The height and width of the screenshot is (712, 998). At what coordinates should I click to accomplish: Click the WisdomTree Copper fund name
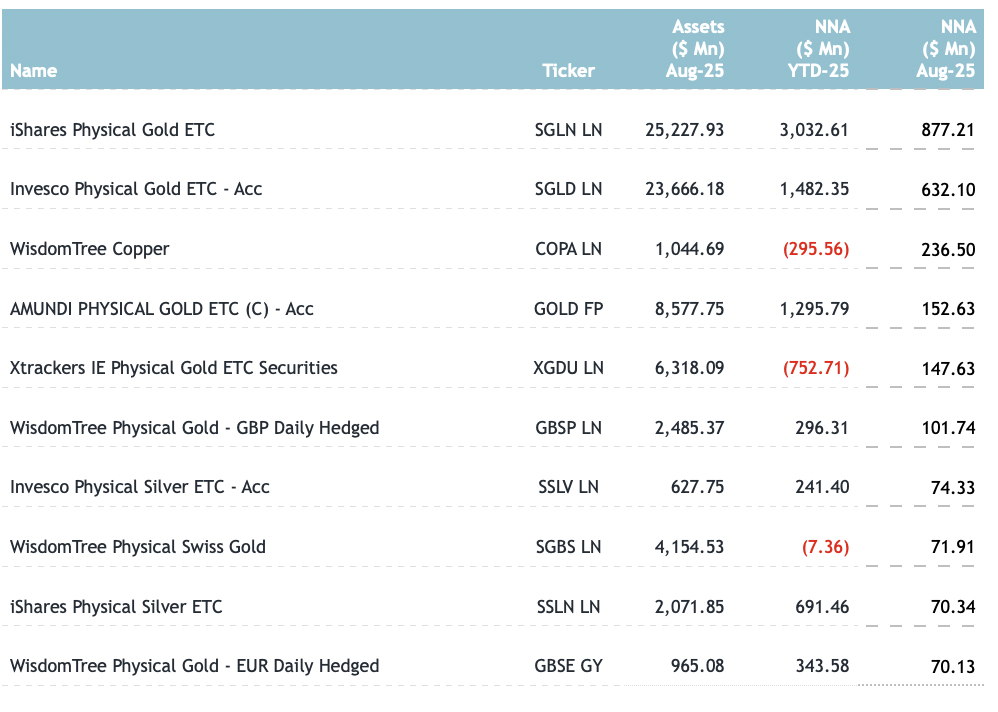(x=90, y=249)
